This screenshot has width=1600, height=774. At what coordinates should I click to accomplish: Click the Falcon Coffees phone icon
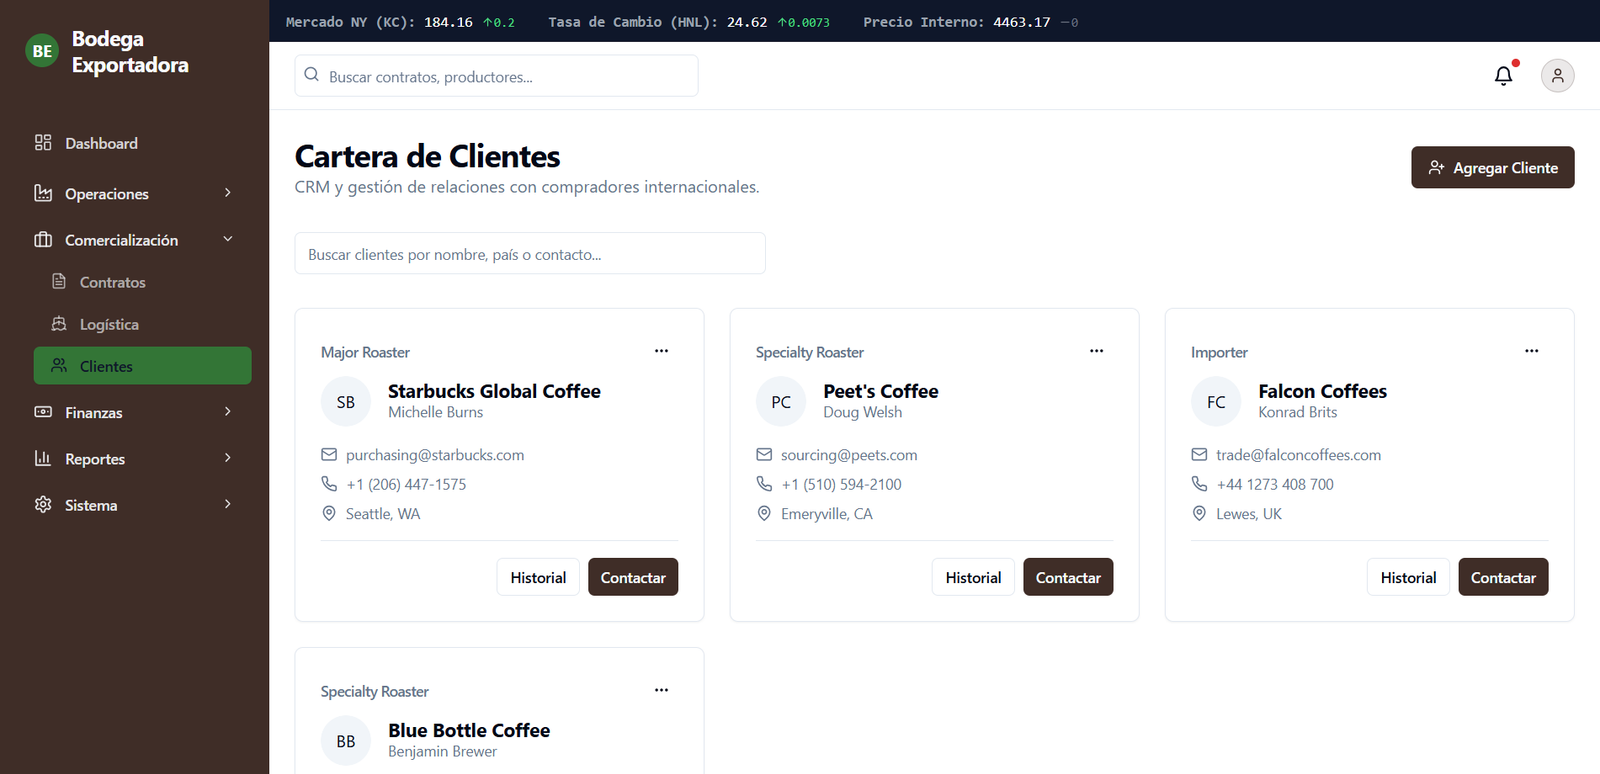click(x=1199, y=484)
